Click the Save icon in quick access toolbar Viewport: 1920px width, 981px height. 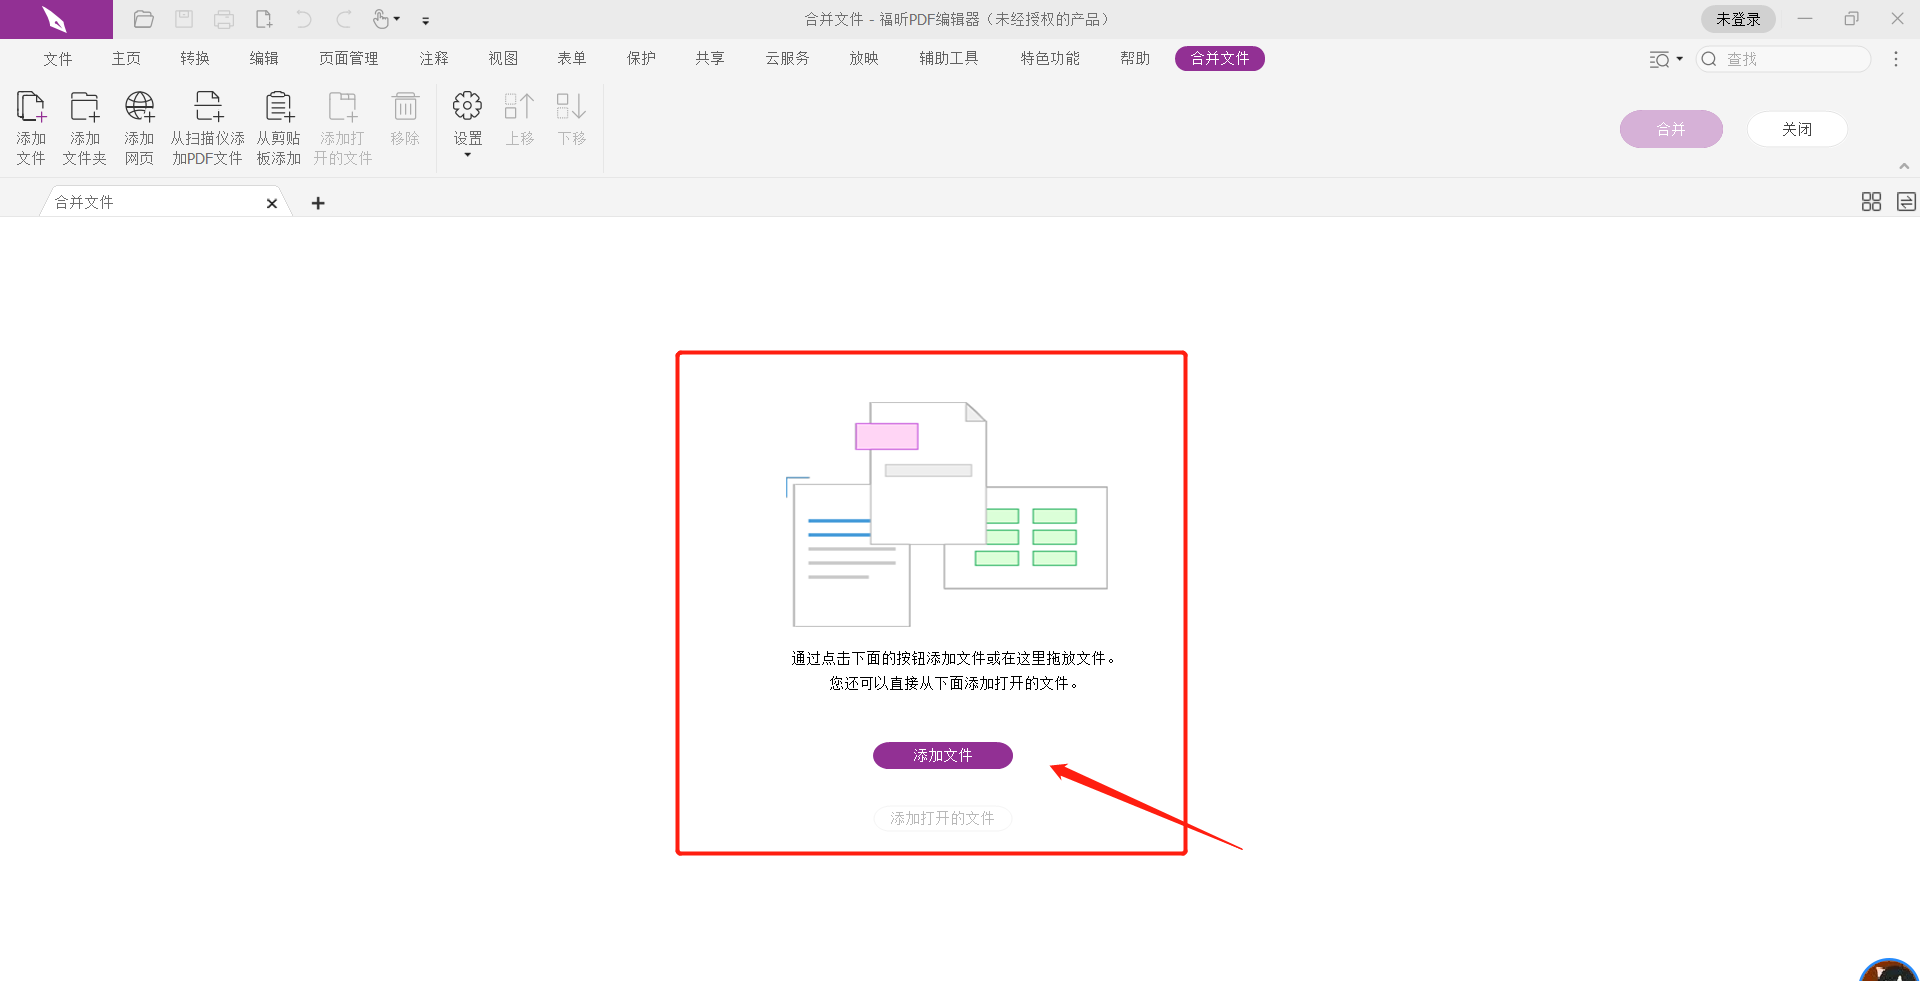coord(184,19)
